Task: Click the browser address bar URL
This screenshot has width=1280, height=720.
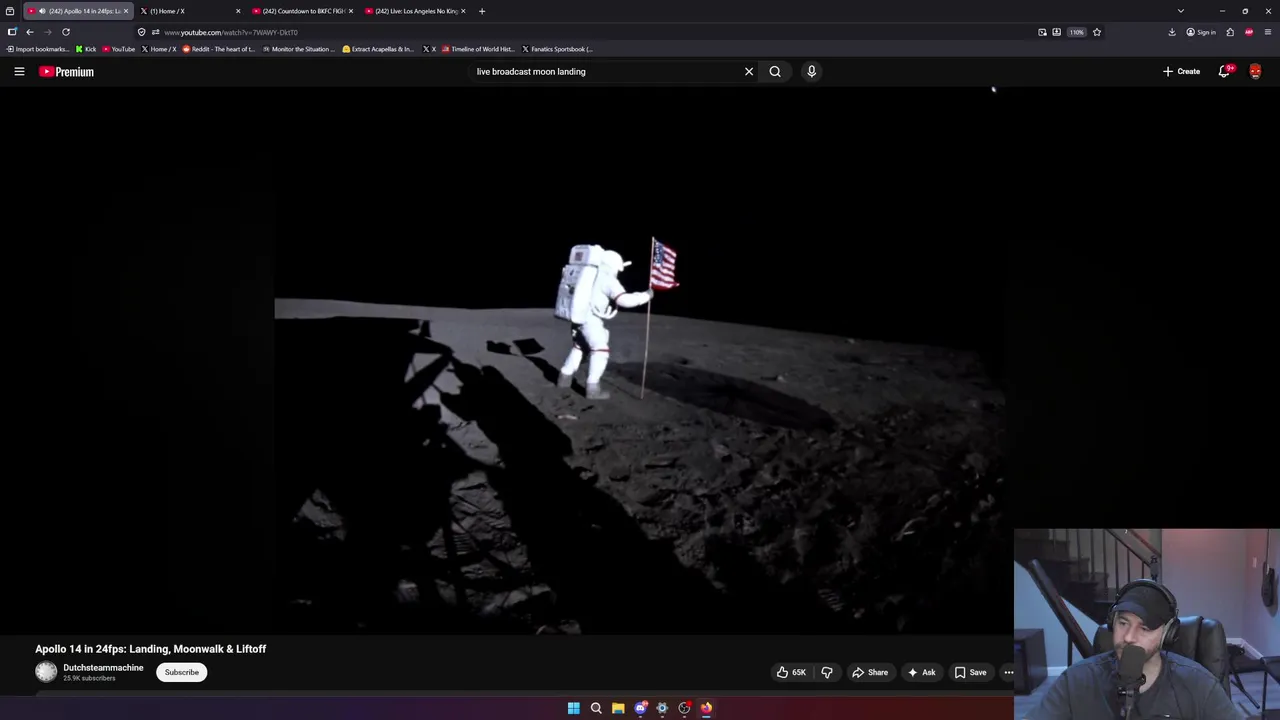Action: tap(231, 32)
